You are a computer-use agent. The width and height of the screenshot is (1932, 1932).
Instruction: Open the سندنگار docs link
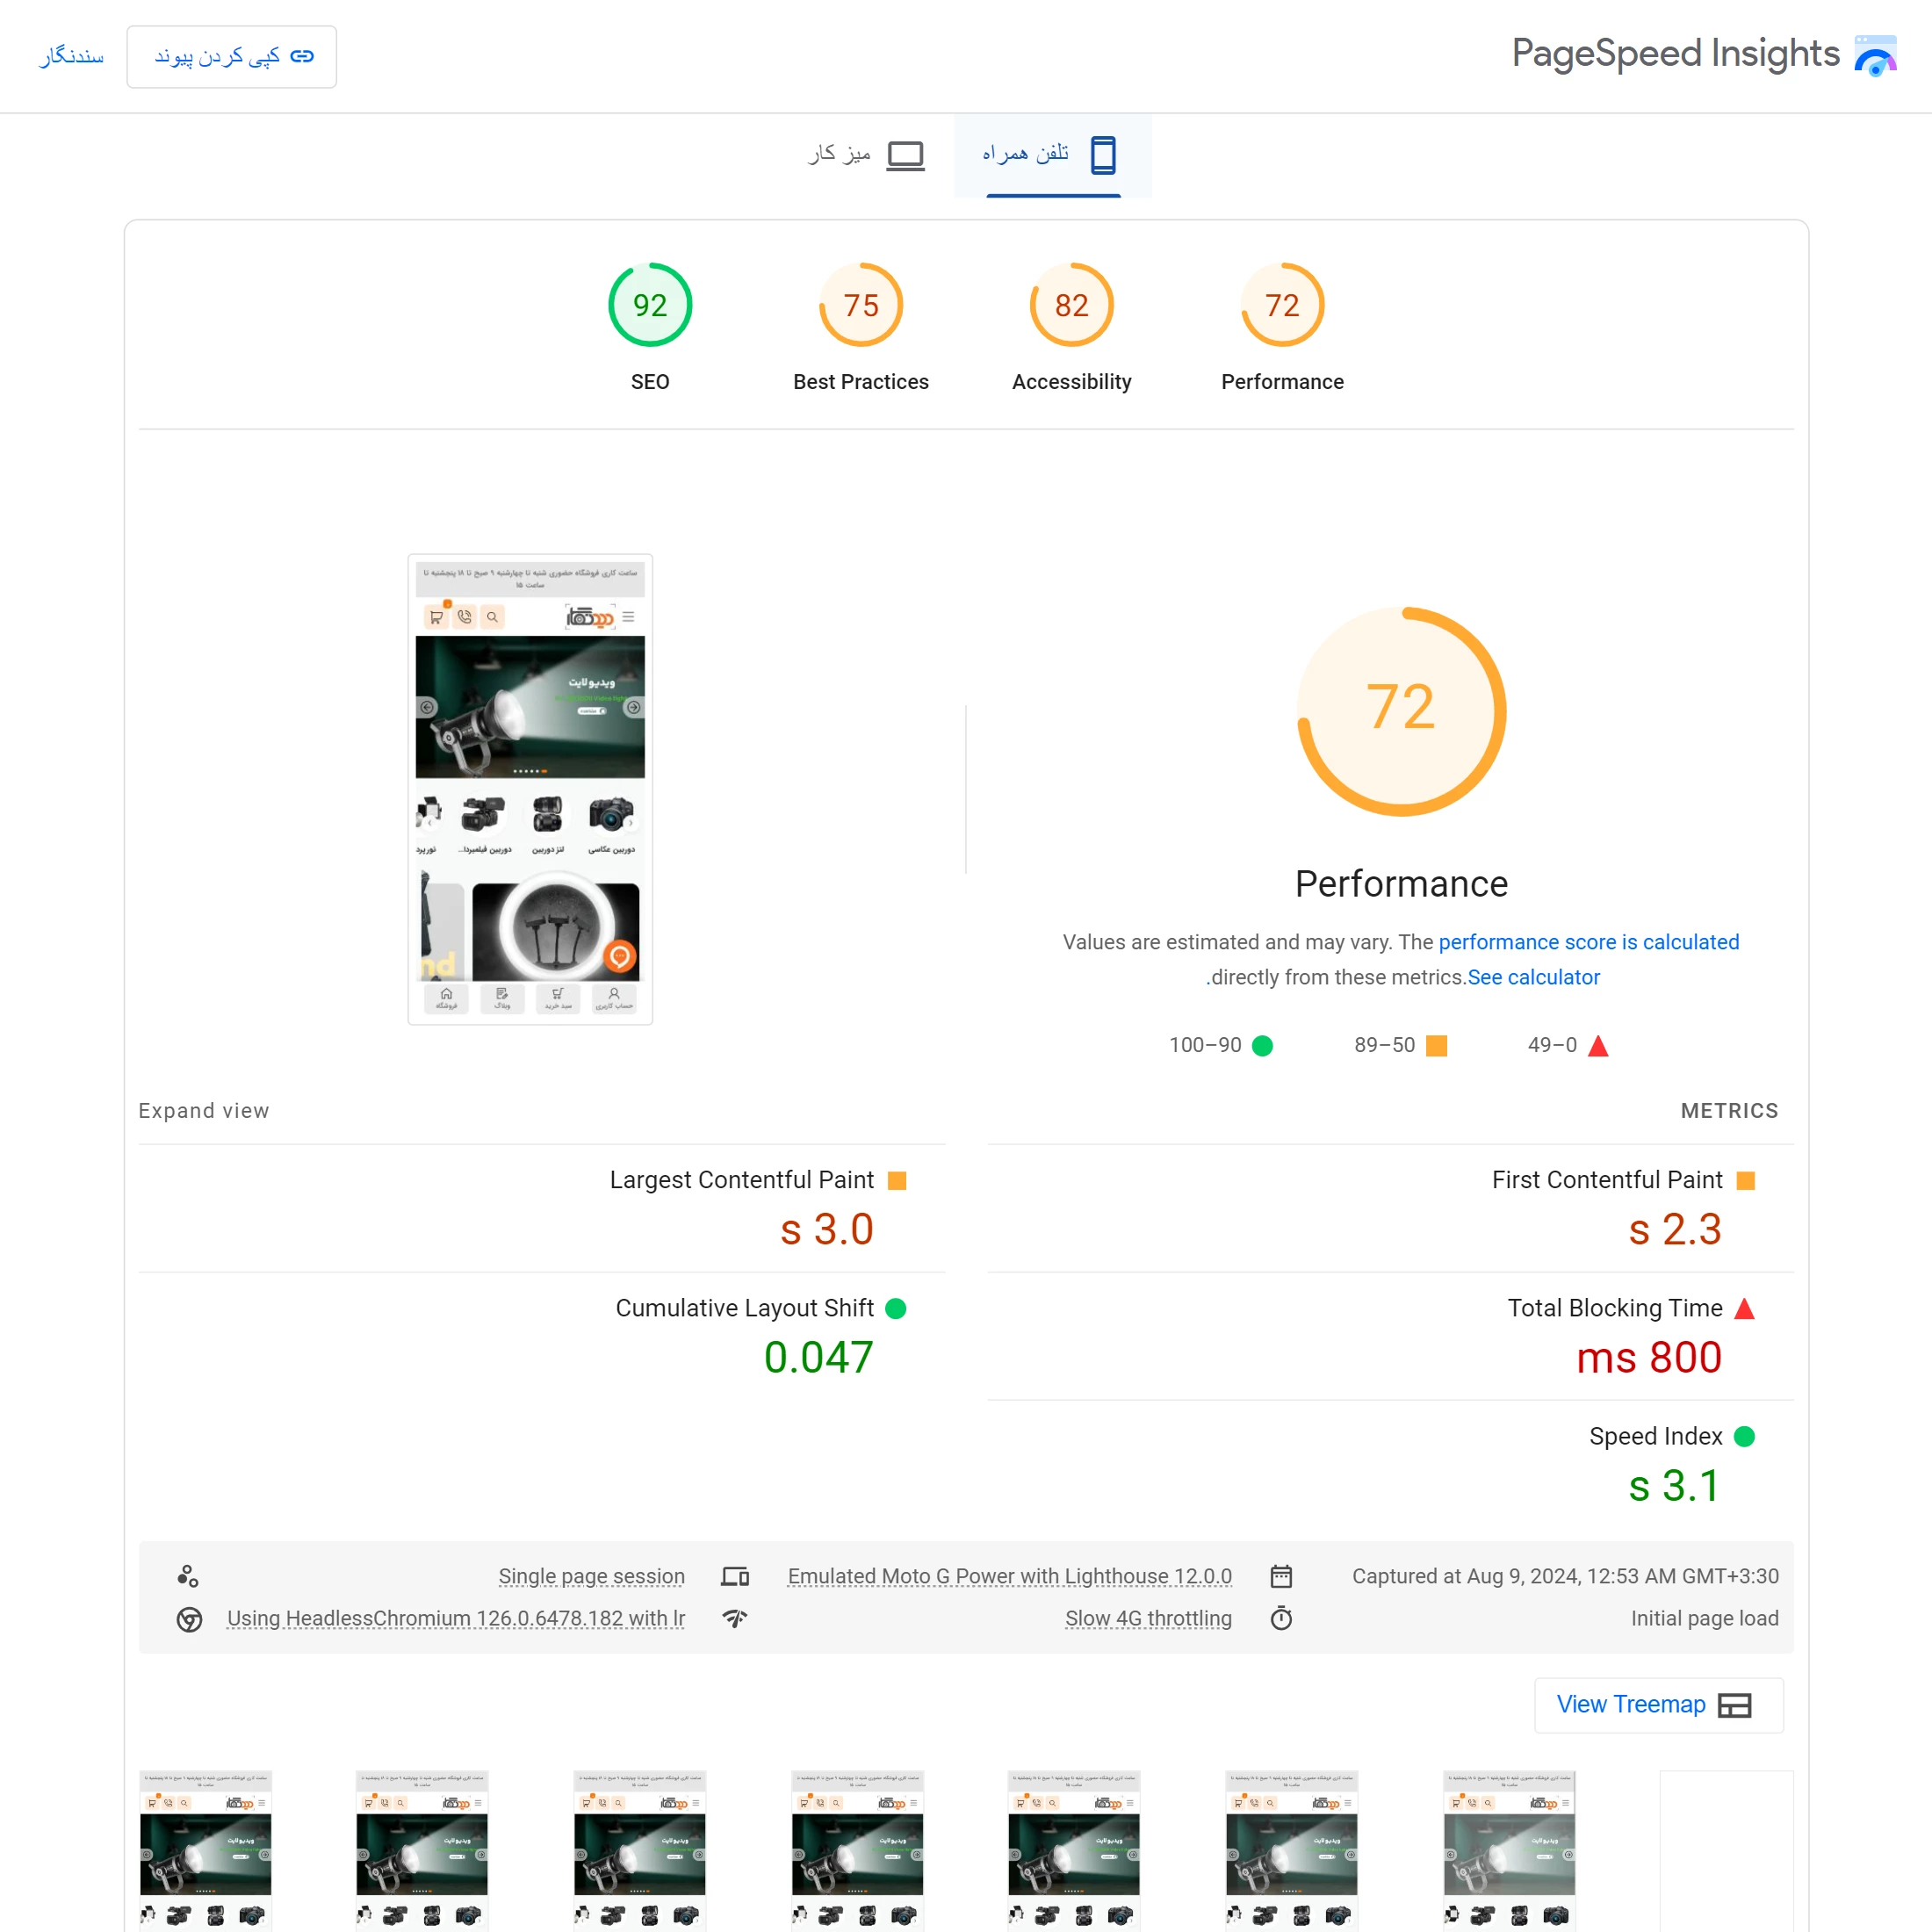coord(71,56)
